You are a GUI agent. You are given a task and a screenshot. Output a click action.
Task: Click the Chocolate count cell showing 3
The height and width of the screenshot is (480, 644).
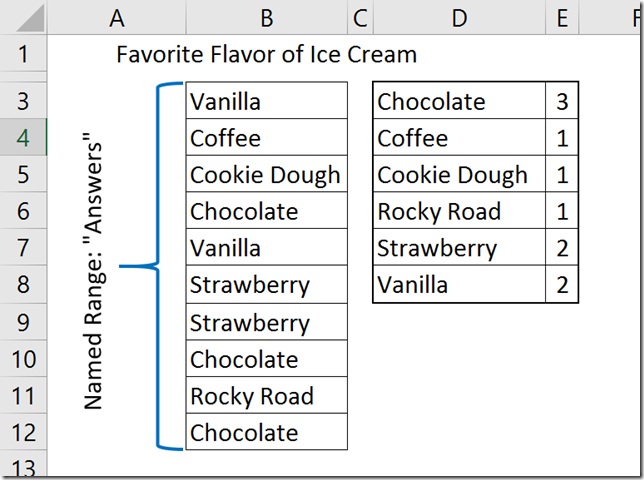pos(562,101)
